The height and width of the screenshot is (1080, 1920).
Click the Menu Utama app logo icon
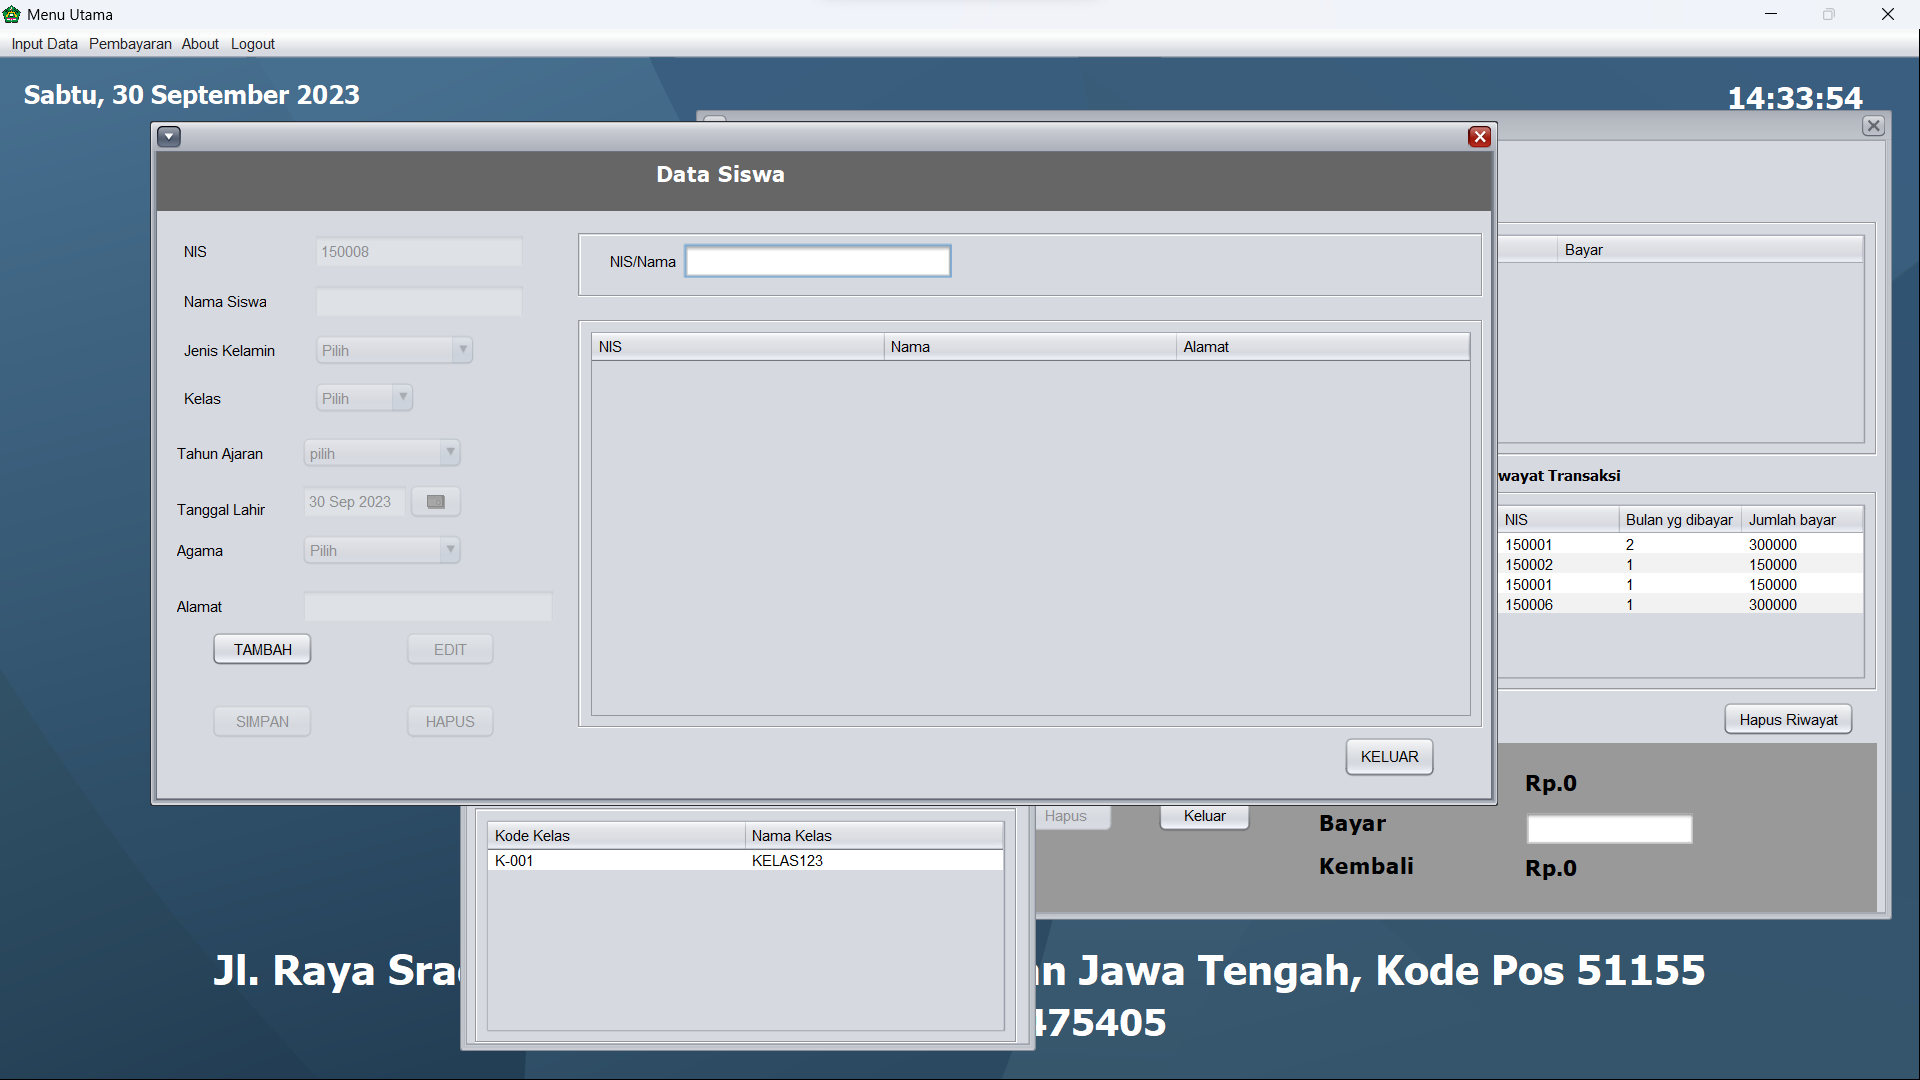coord(12,15)
